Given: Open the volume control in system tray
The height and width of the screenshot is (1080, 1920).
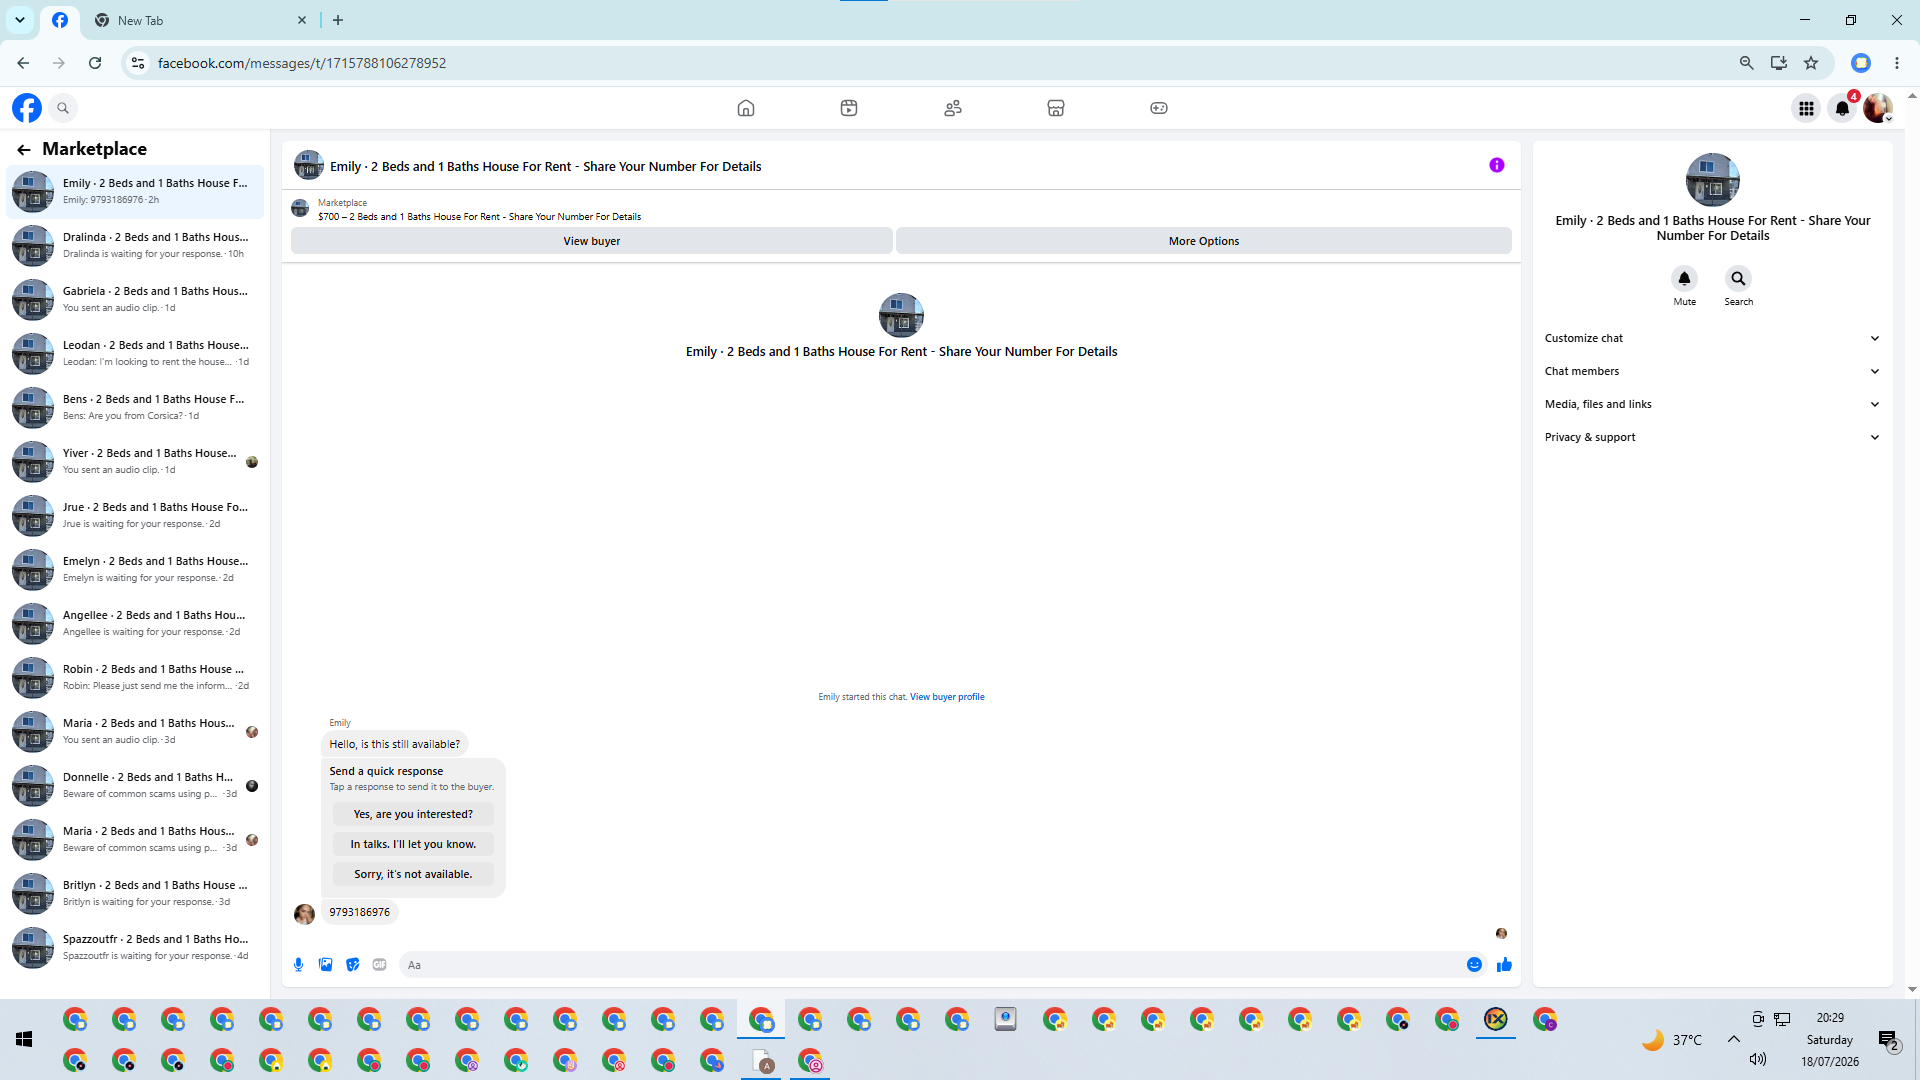Looking at the screenshot, I should click(x=1758, y=1059).
